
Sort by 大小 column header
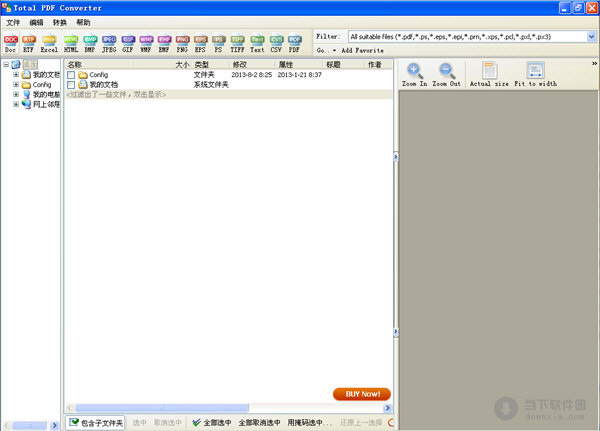[x=183, y=64]
